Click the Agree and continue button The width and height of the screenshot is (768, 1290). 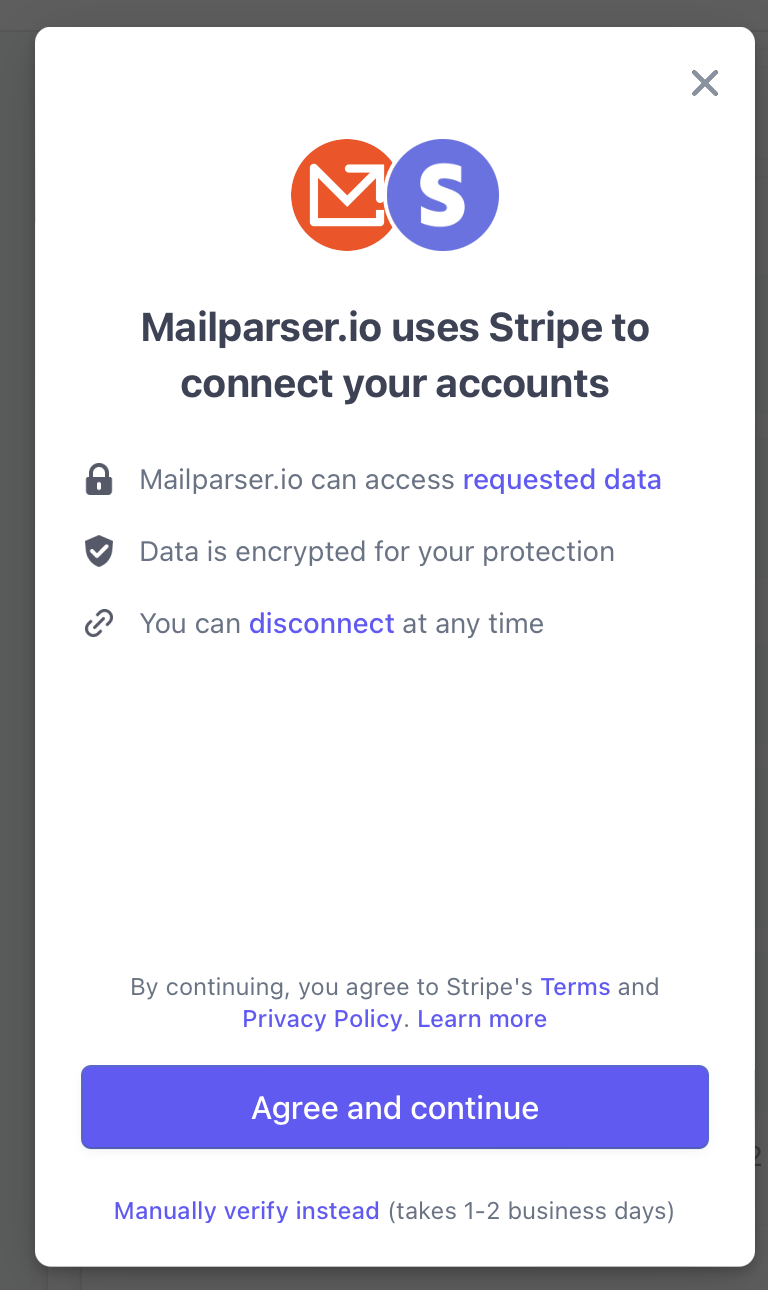tap(395, 1107)
